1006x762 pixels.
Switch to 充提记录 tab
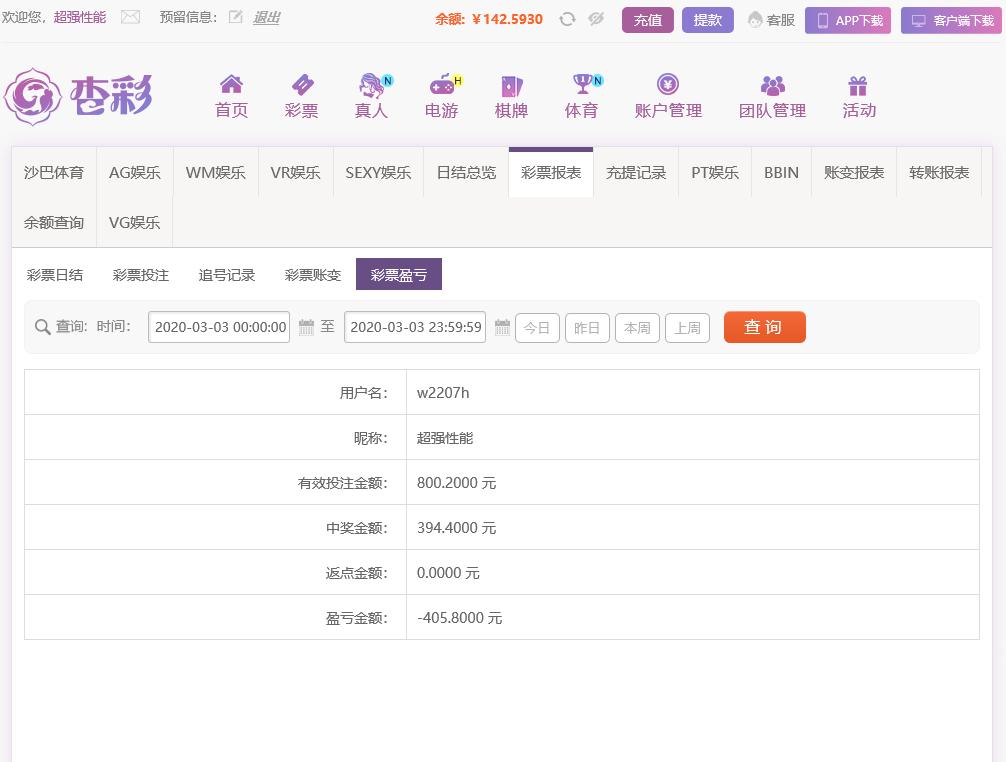click(636, 173)
